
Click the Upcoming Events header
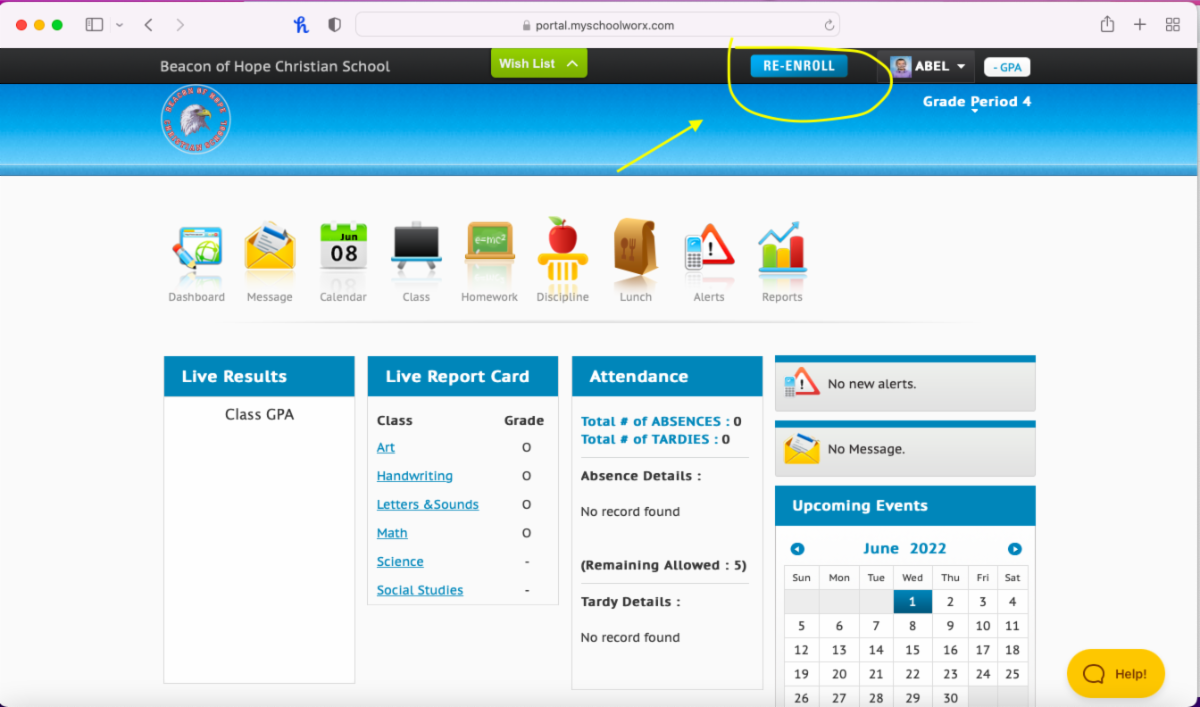pos(905,506)
